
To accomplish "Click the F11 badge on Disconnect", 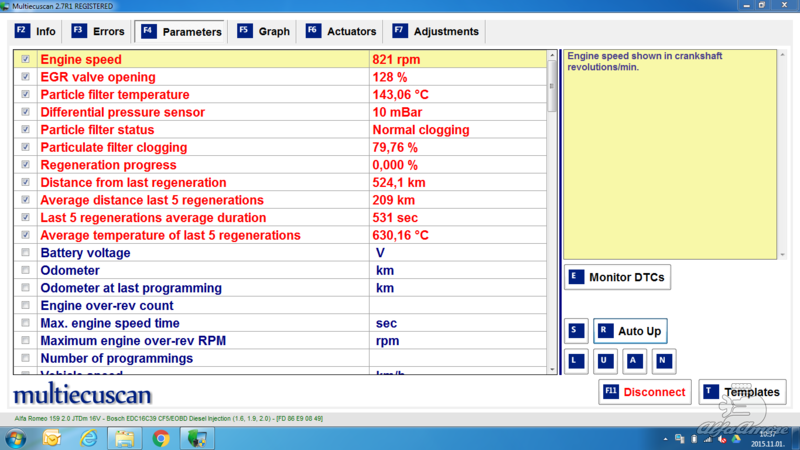I will [x=611, y=392].
